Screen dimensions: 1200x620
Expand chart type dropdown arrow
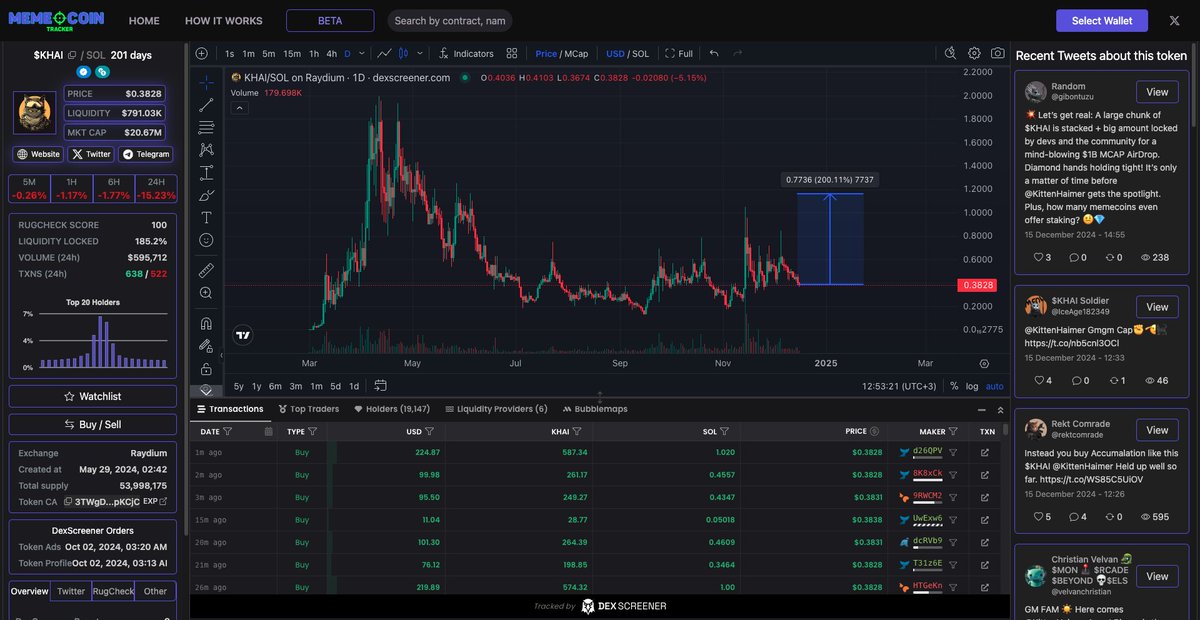click(420, 54)
